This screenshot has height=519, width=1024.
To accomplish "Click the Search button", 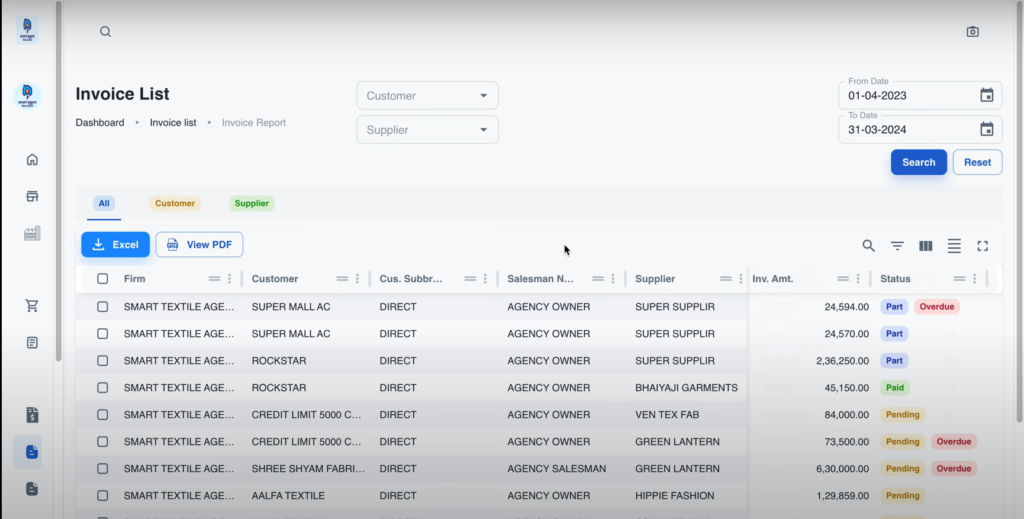I will click(x=918, y=162).
